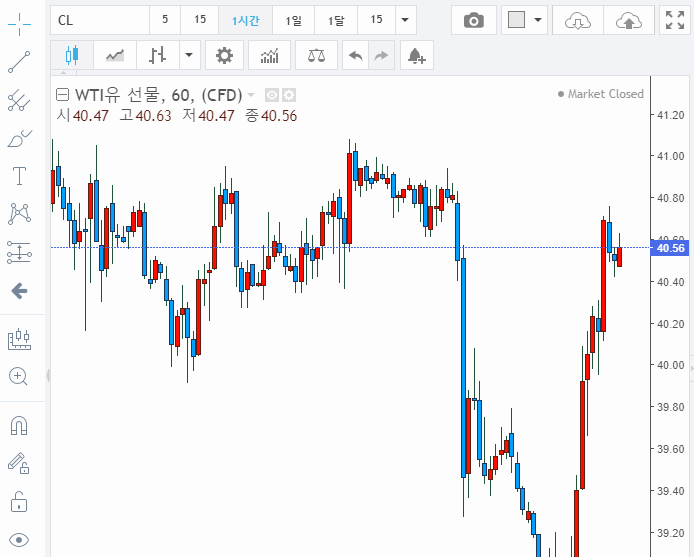Viewport: 694px width, 557px height.
Task: Switch to bar chart style
Action: (x=158, y=55)
